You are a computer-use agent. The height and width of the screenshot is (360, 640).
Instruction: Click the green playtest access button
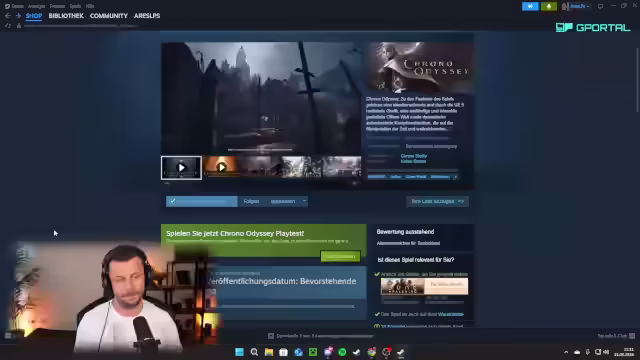340,256
